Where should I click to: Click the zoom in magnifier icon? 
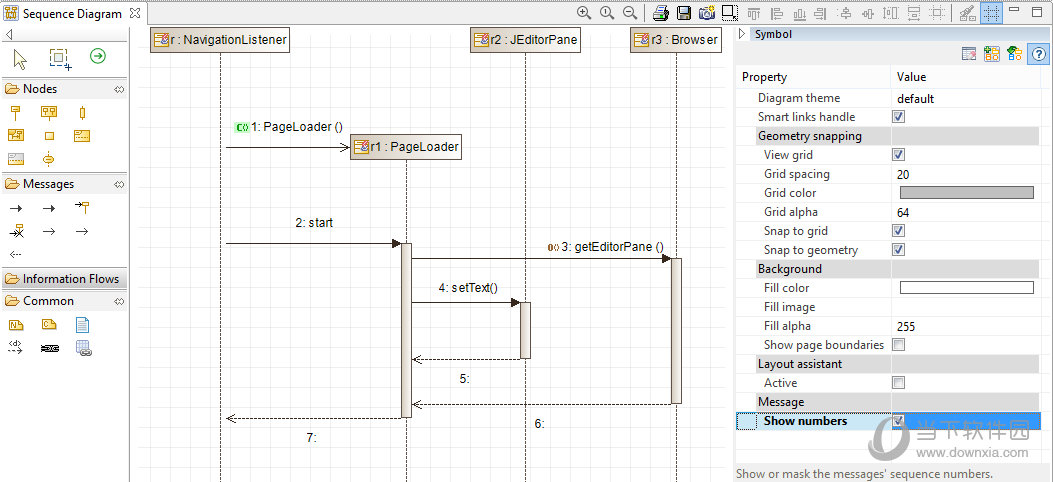click(584, 13)
